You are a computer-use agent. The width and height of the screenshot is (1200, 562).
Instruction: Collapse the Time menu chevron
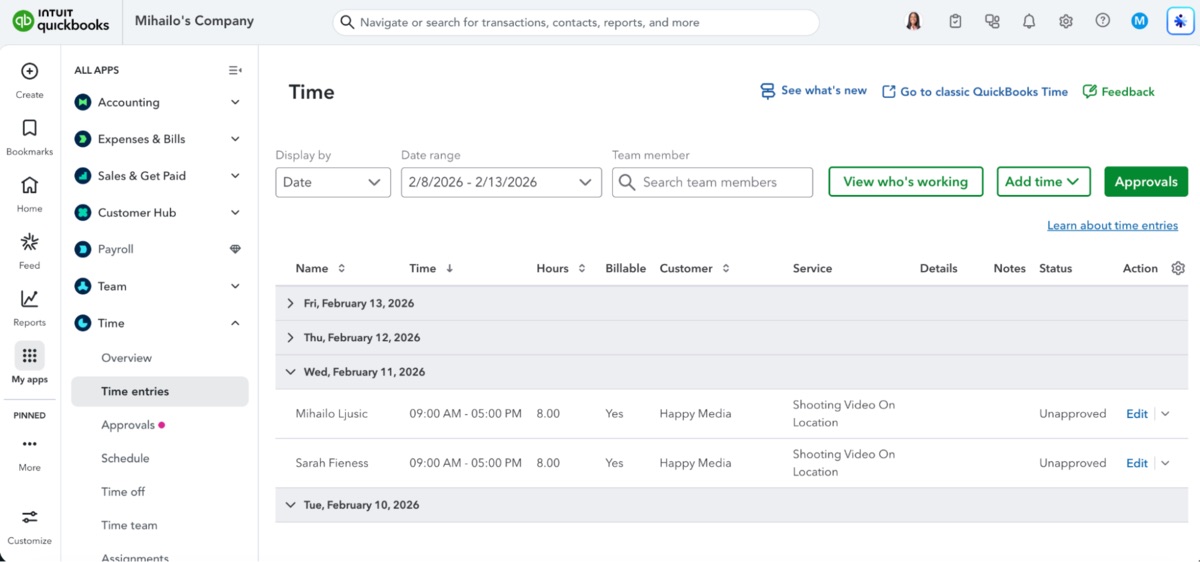235,323
